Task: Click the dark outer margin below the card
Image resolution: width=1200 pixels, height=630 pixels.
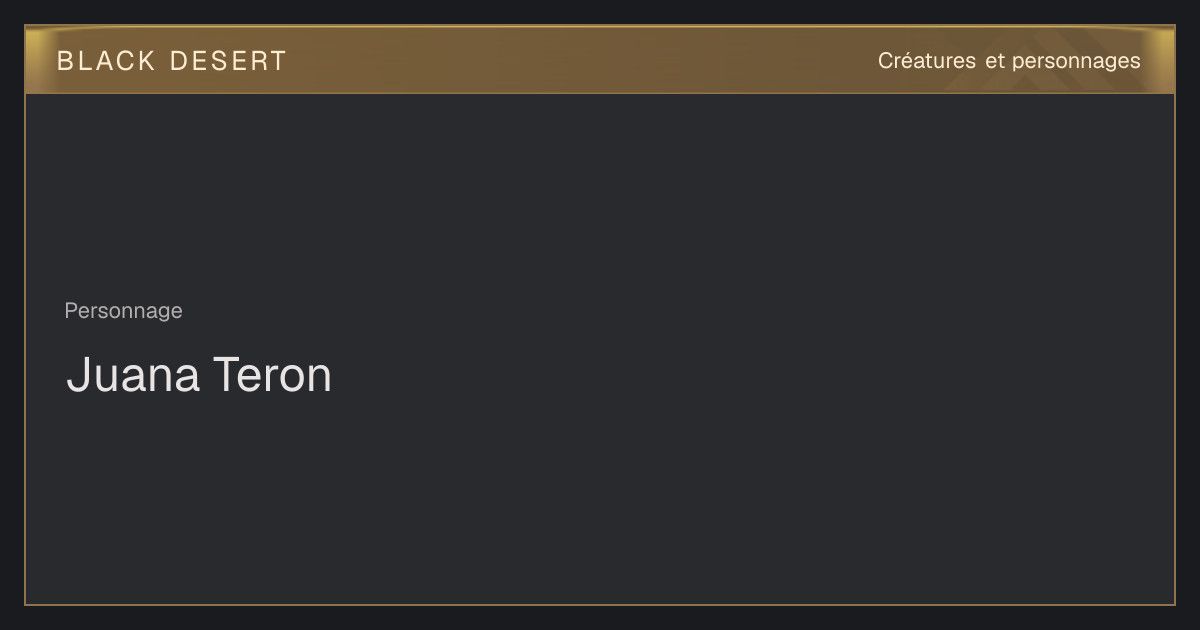Action: click(600, 618)
